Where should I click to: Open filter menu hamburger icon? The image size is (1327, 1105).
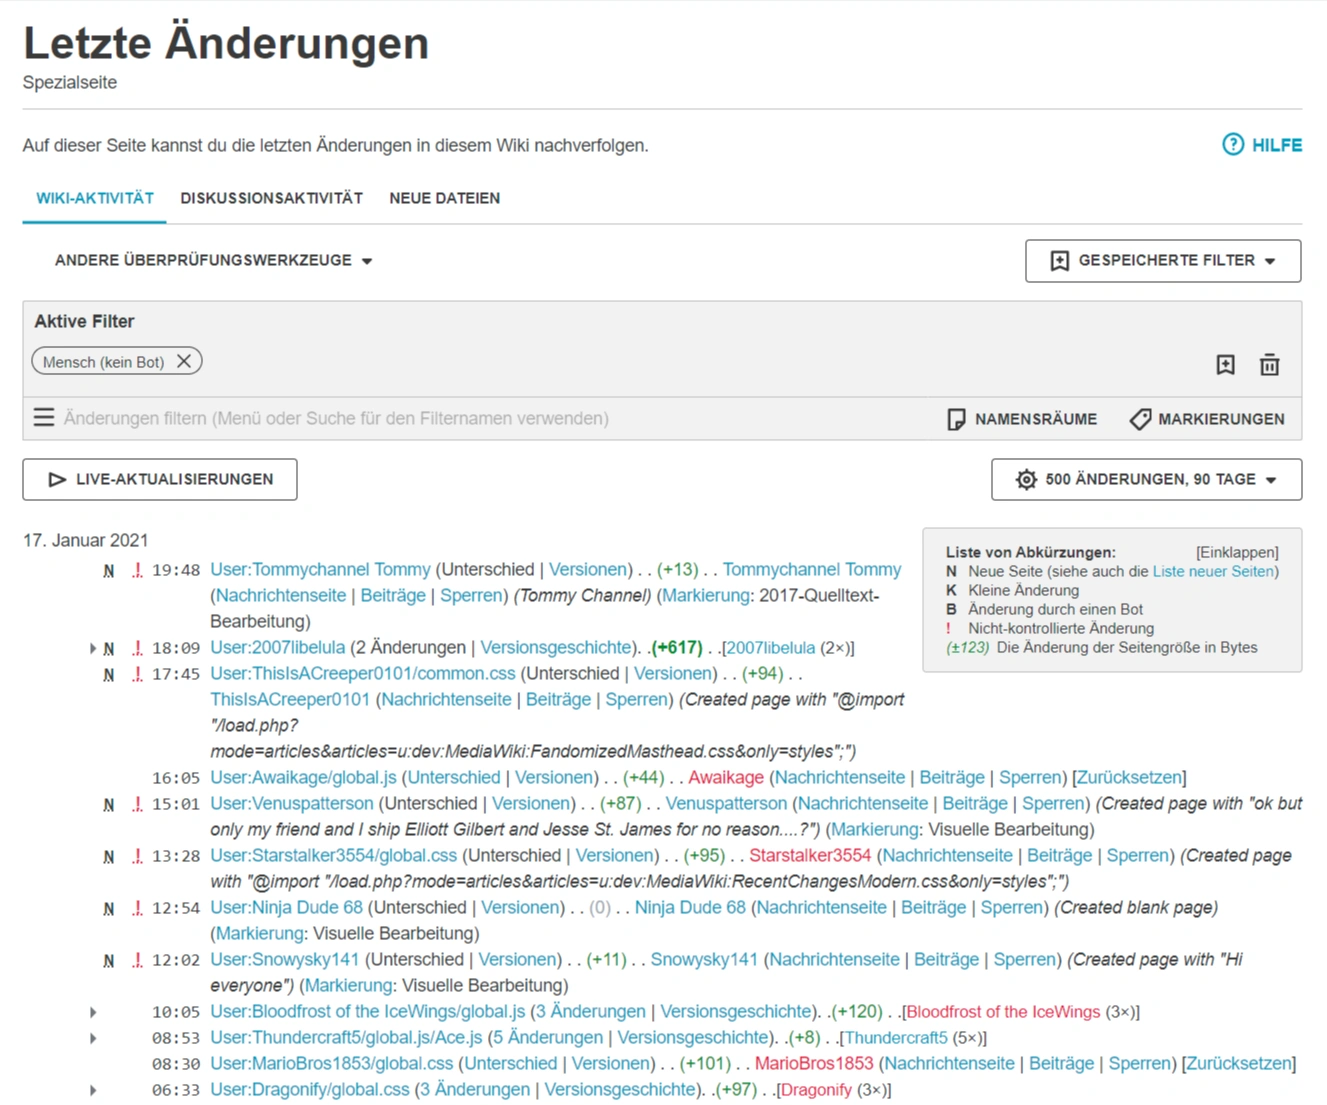click(x=44, y=417)
